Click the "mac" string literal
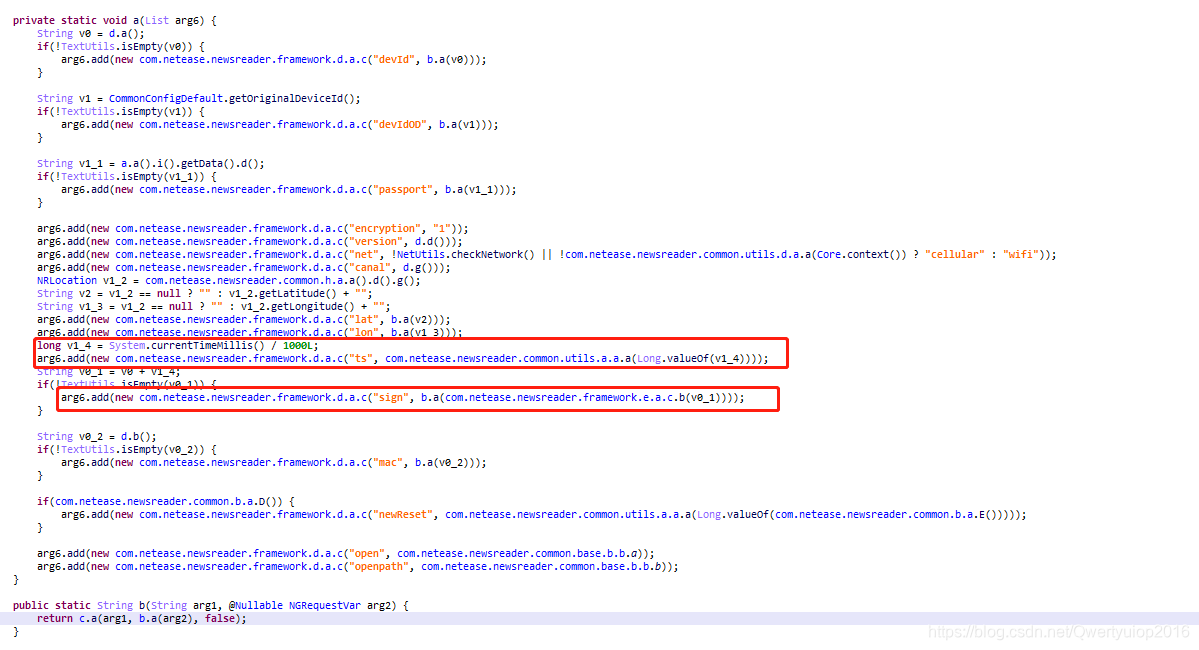 388,463
